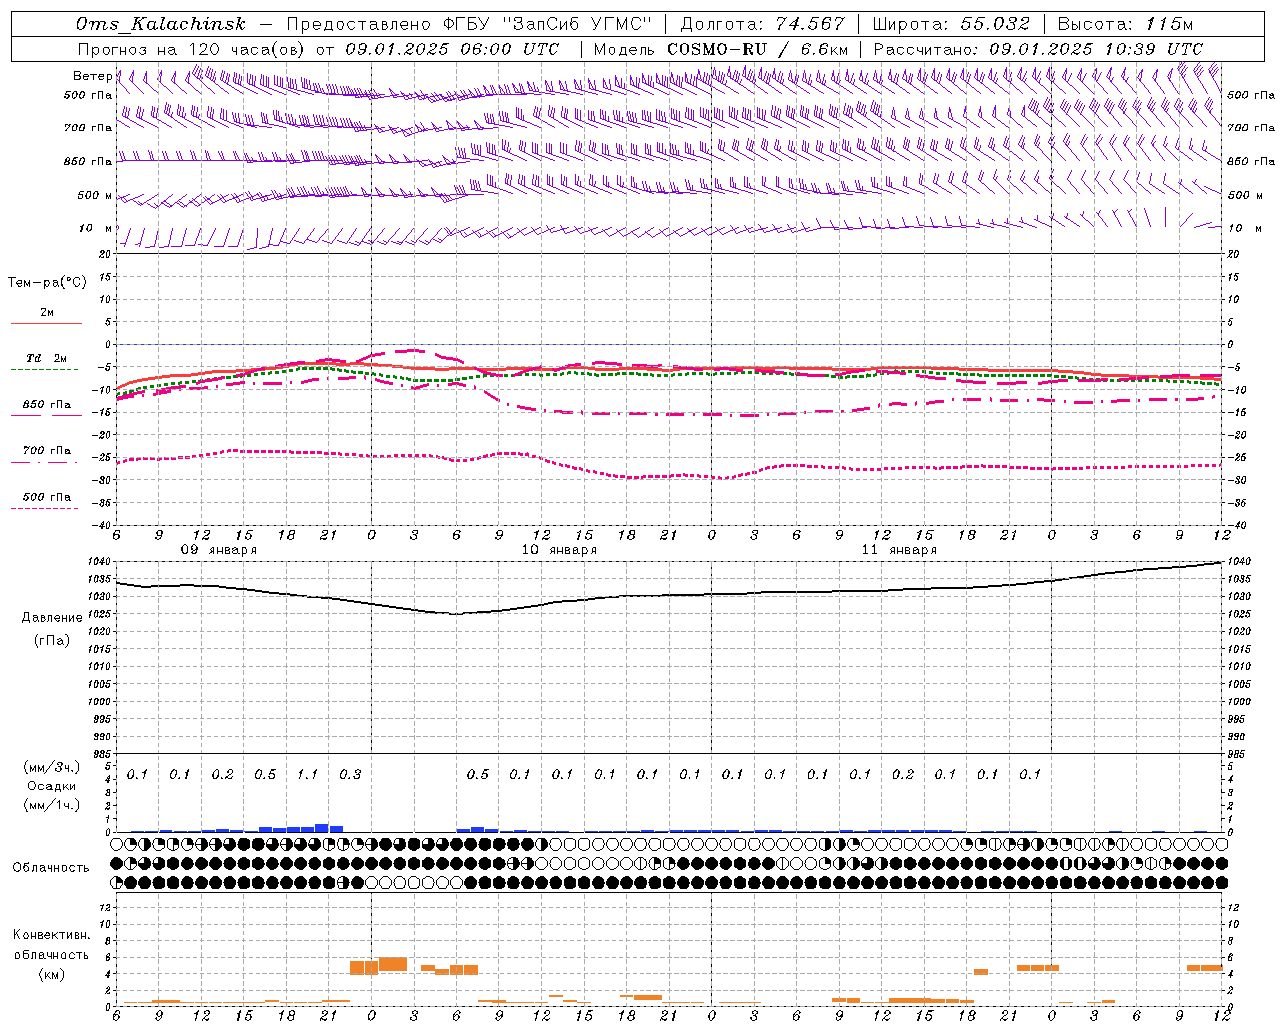
Task: Click the (мм/3ч.) precipitation unit label
Action: (52, 767)
